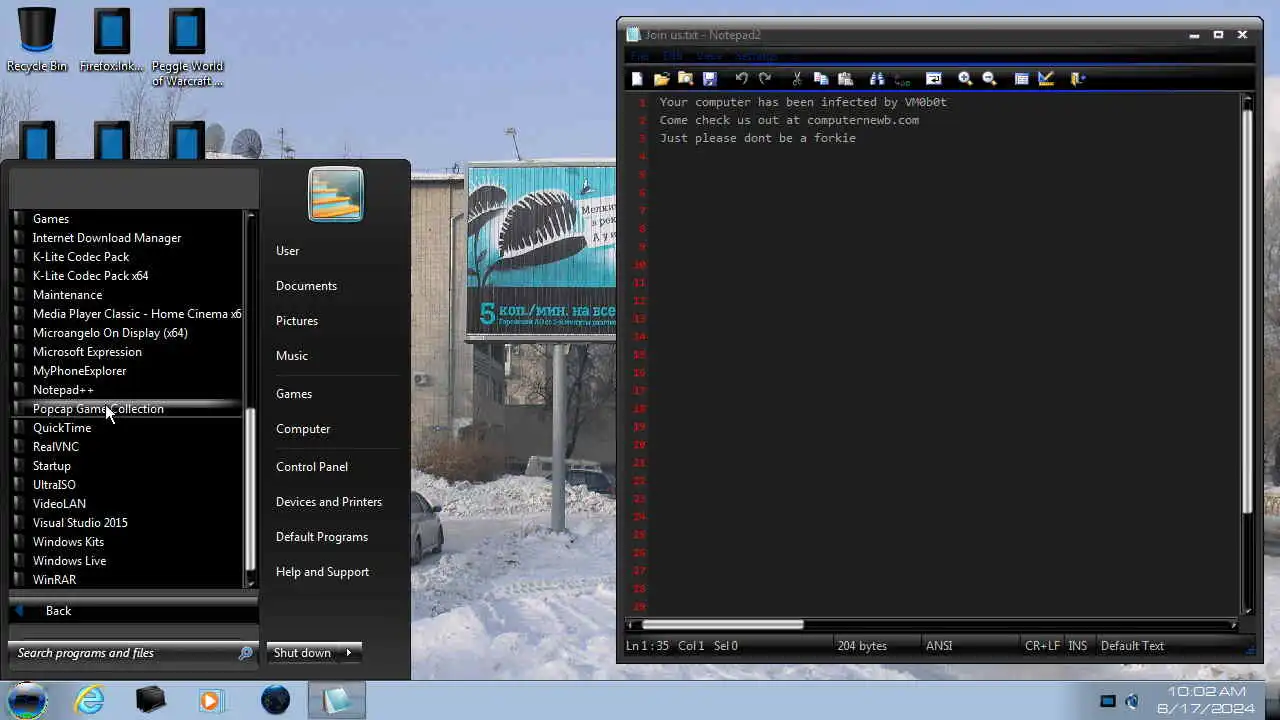
Task: Open Devices and Printers link
Action: [x=329, y=502]
